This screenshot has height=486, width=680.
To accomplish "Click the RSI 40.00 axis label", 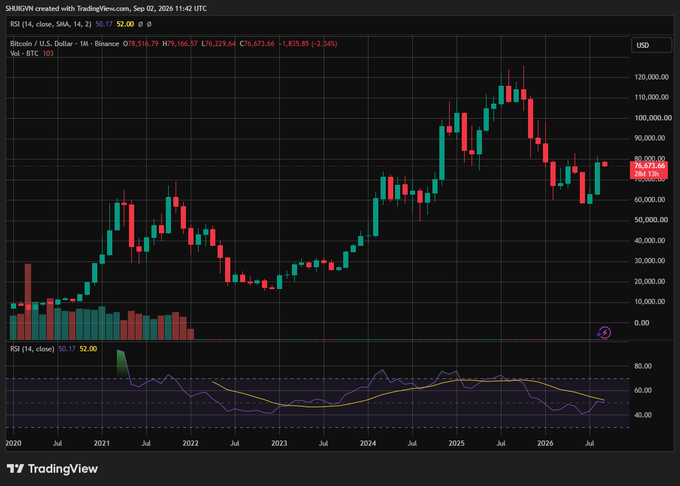I will (643, 415).
